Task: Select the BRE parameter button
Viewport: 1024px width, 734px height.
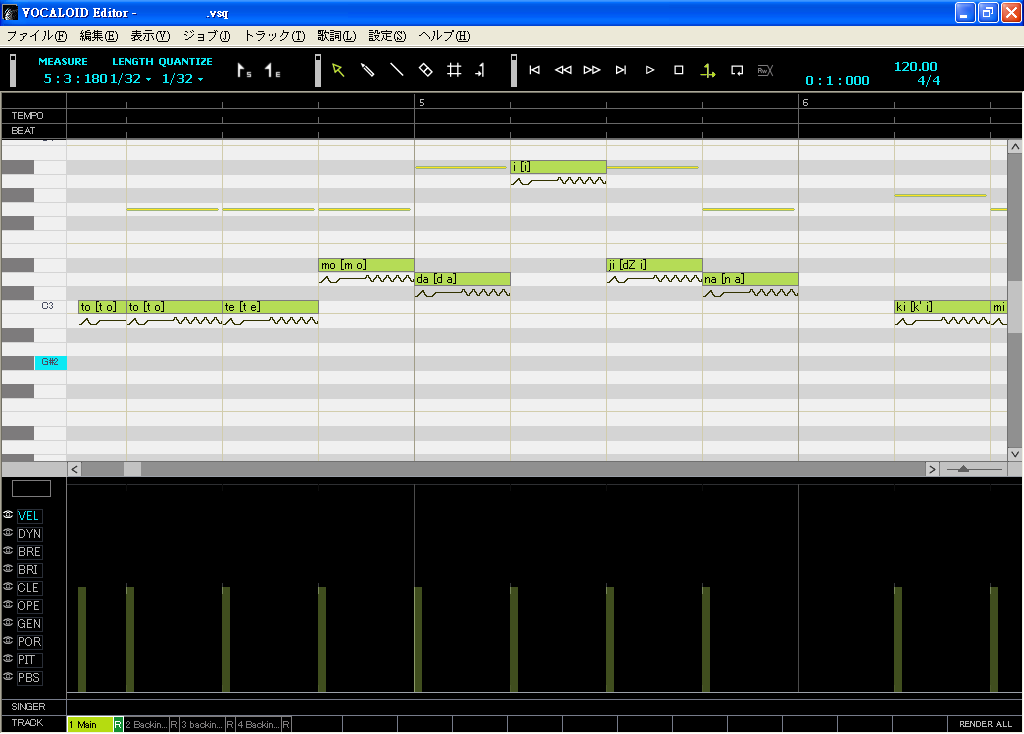Action: [29, 552]
